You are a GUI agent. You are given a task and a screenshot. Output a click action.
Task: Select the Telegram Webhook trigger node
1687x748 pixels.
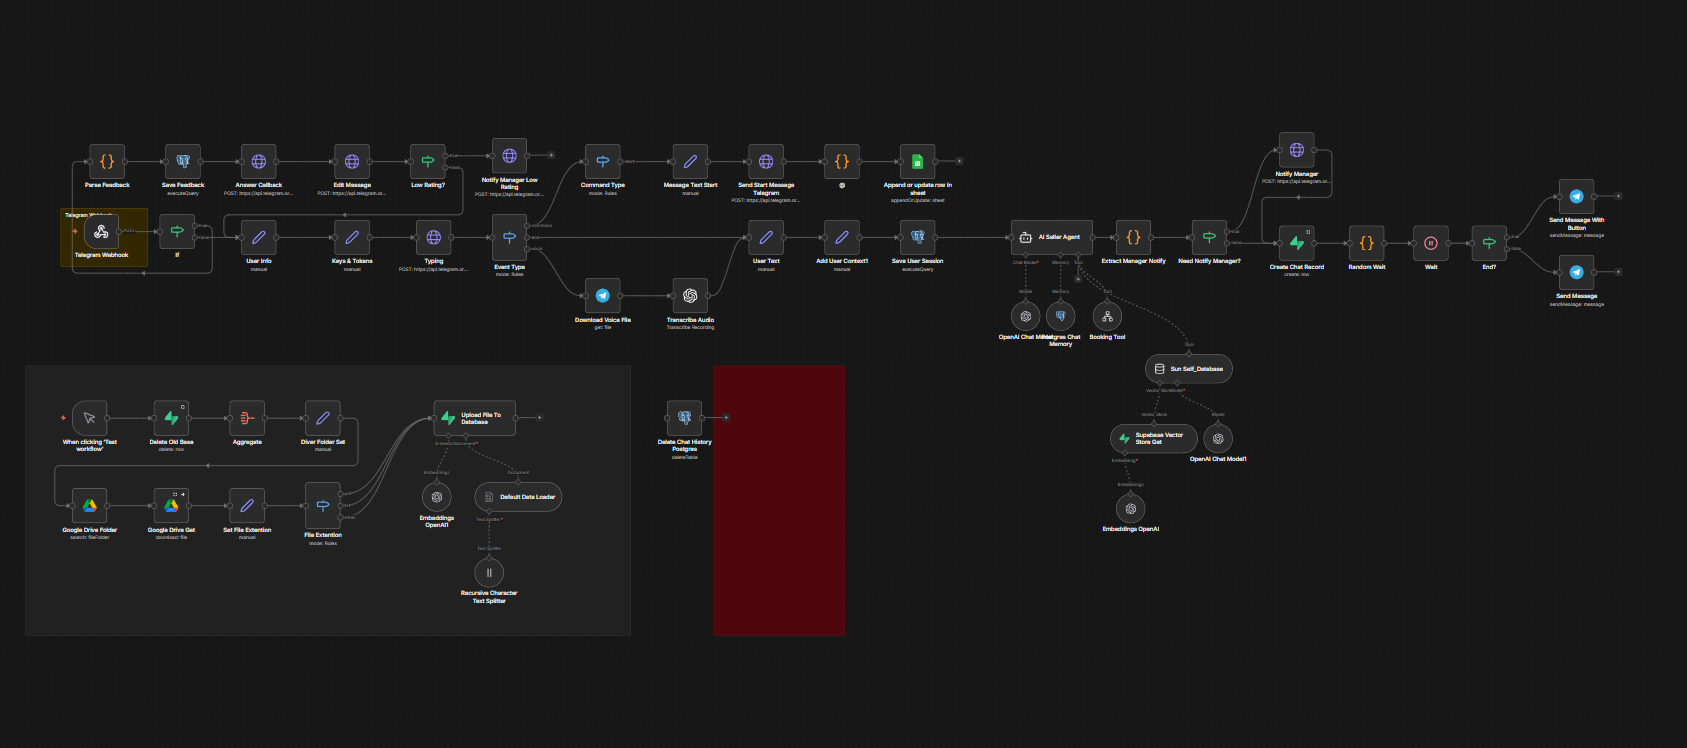point(101,232)
